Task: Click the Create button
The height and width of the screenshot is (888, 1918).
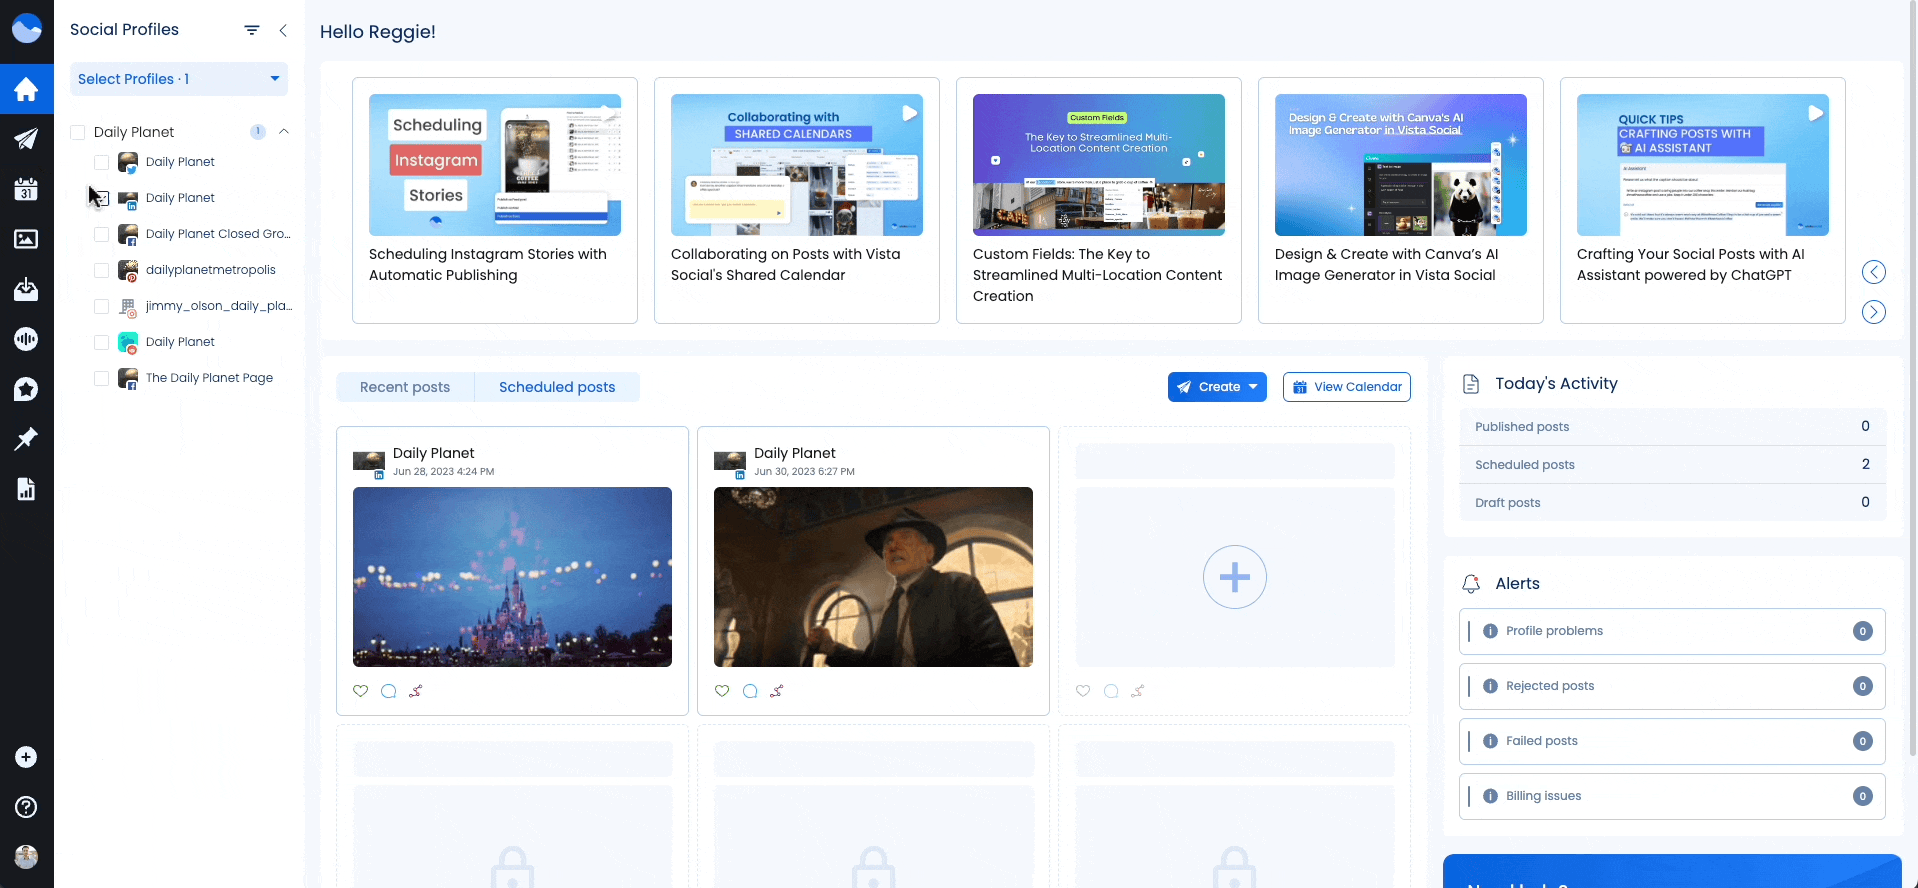Action: (x=1217, y=387)
